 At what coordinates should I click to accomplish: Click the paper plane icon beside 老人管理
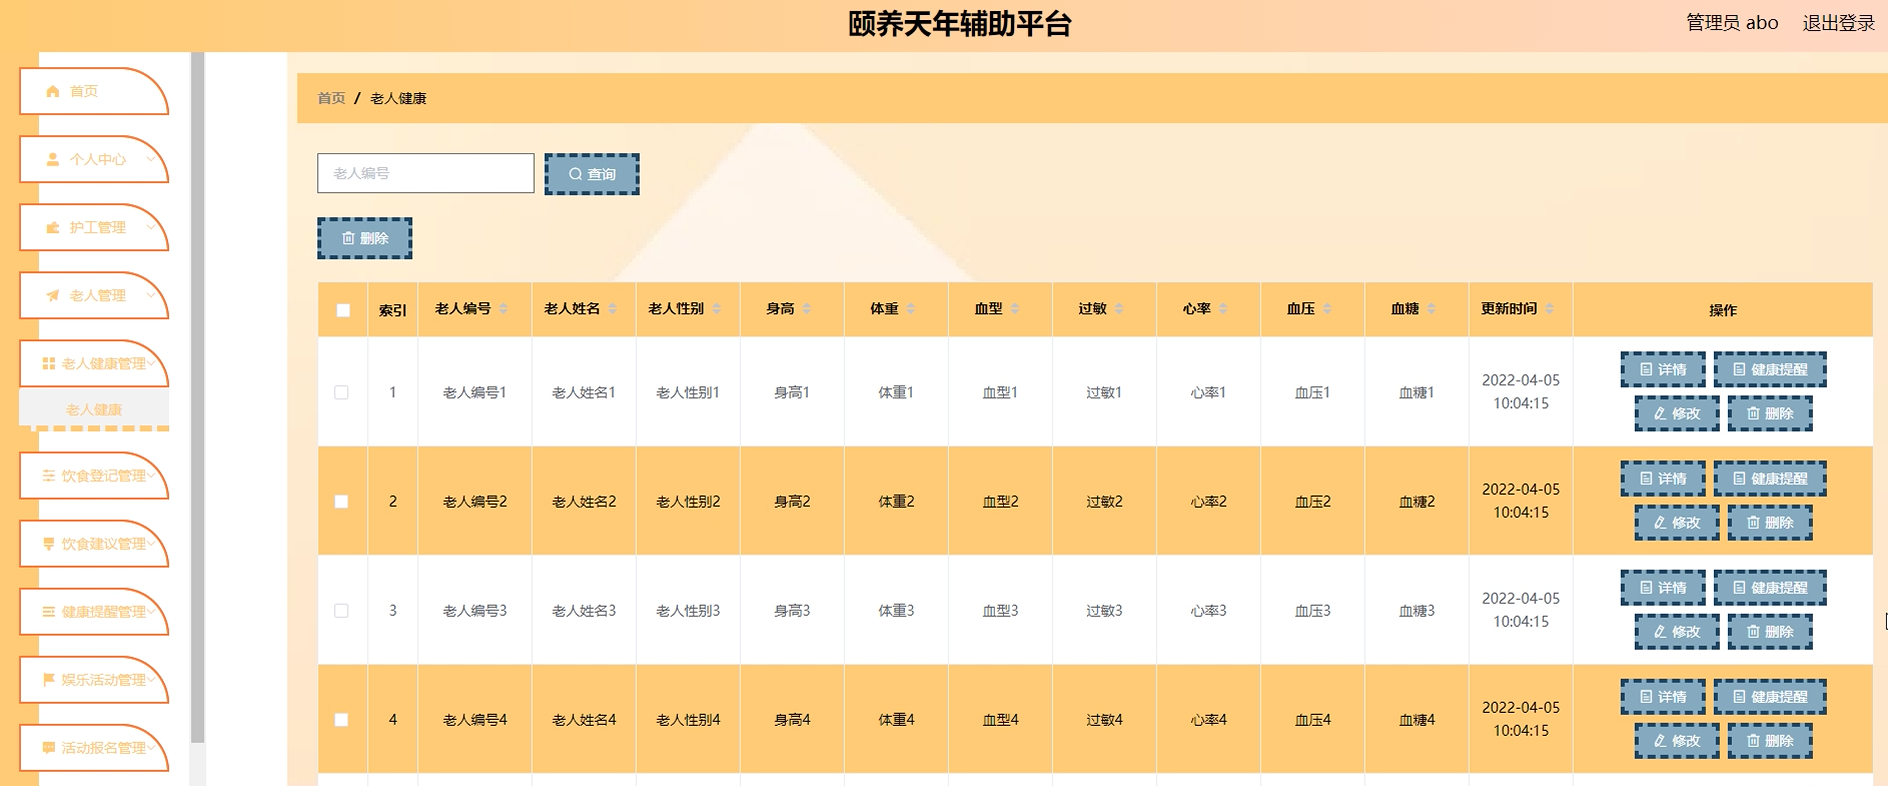tap(53, 295)
